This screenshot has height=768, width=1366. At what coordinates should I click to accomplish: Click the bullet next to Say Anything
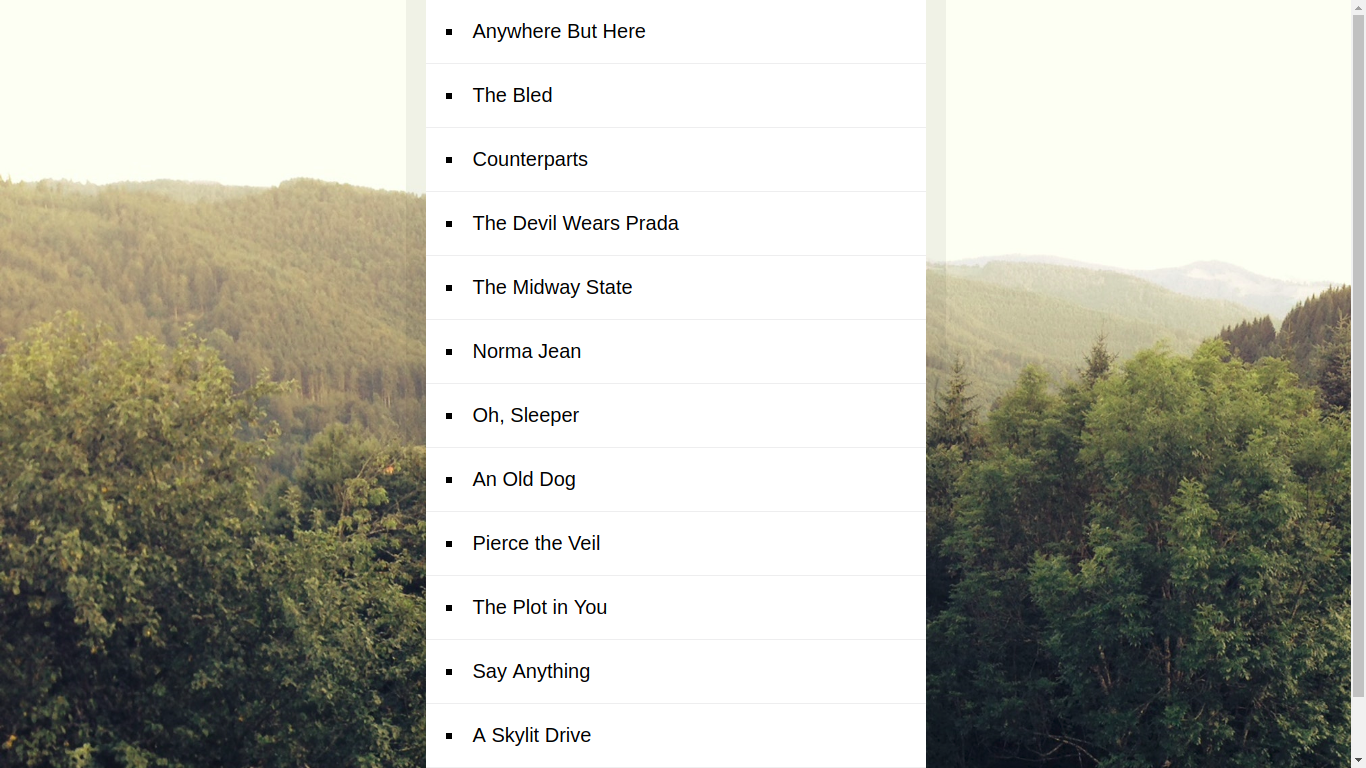[449, 672]
